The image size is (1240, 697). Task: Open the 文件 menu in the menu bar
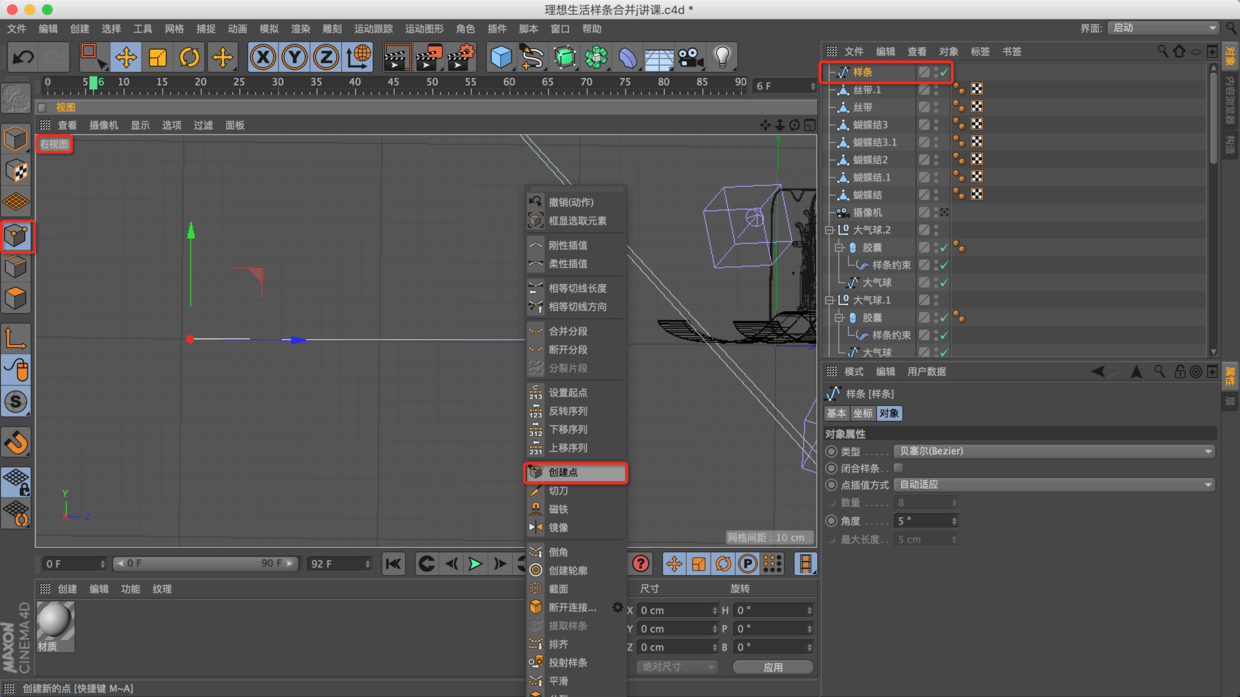pyautogui.click(x=17, y=29)
